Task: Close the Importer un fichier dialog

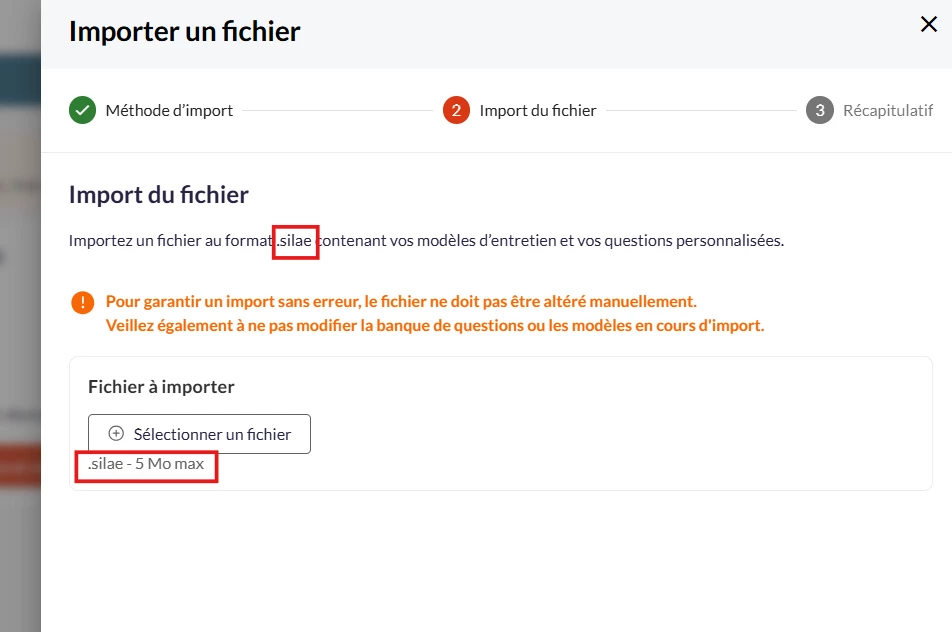Action: click(928, 25)
